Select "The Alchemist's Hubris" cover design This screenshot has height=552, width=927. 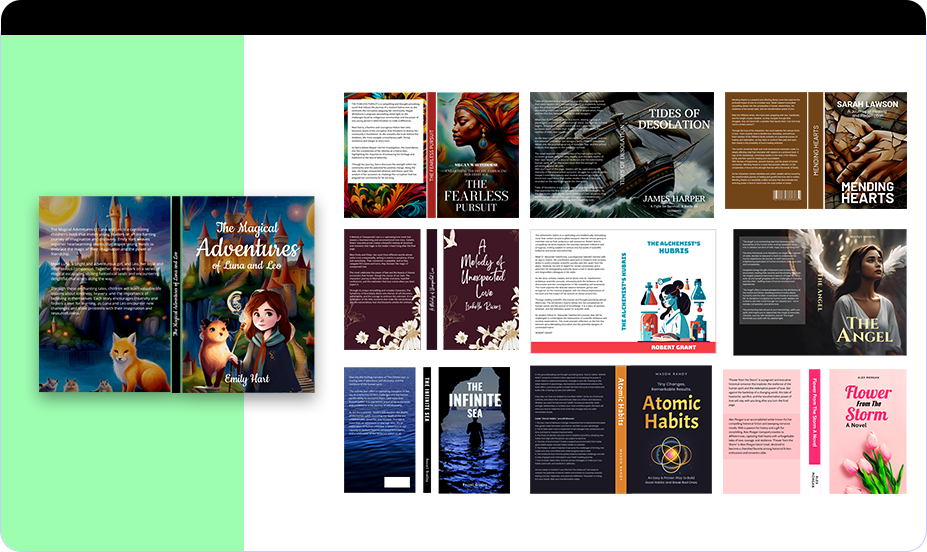click(617, 291)
